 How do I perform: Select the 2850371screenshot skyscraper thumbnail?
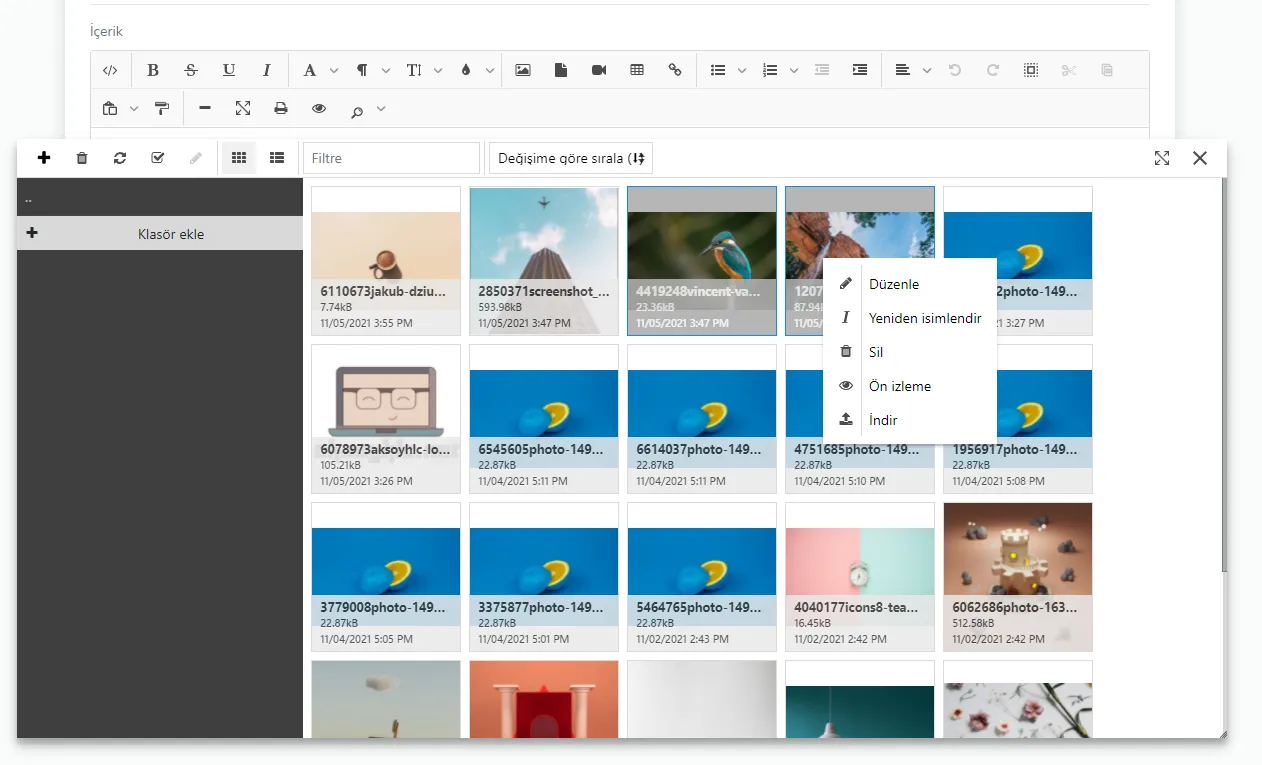tap(544, 261)
